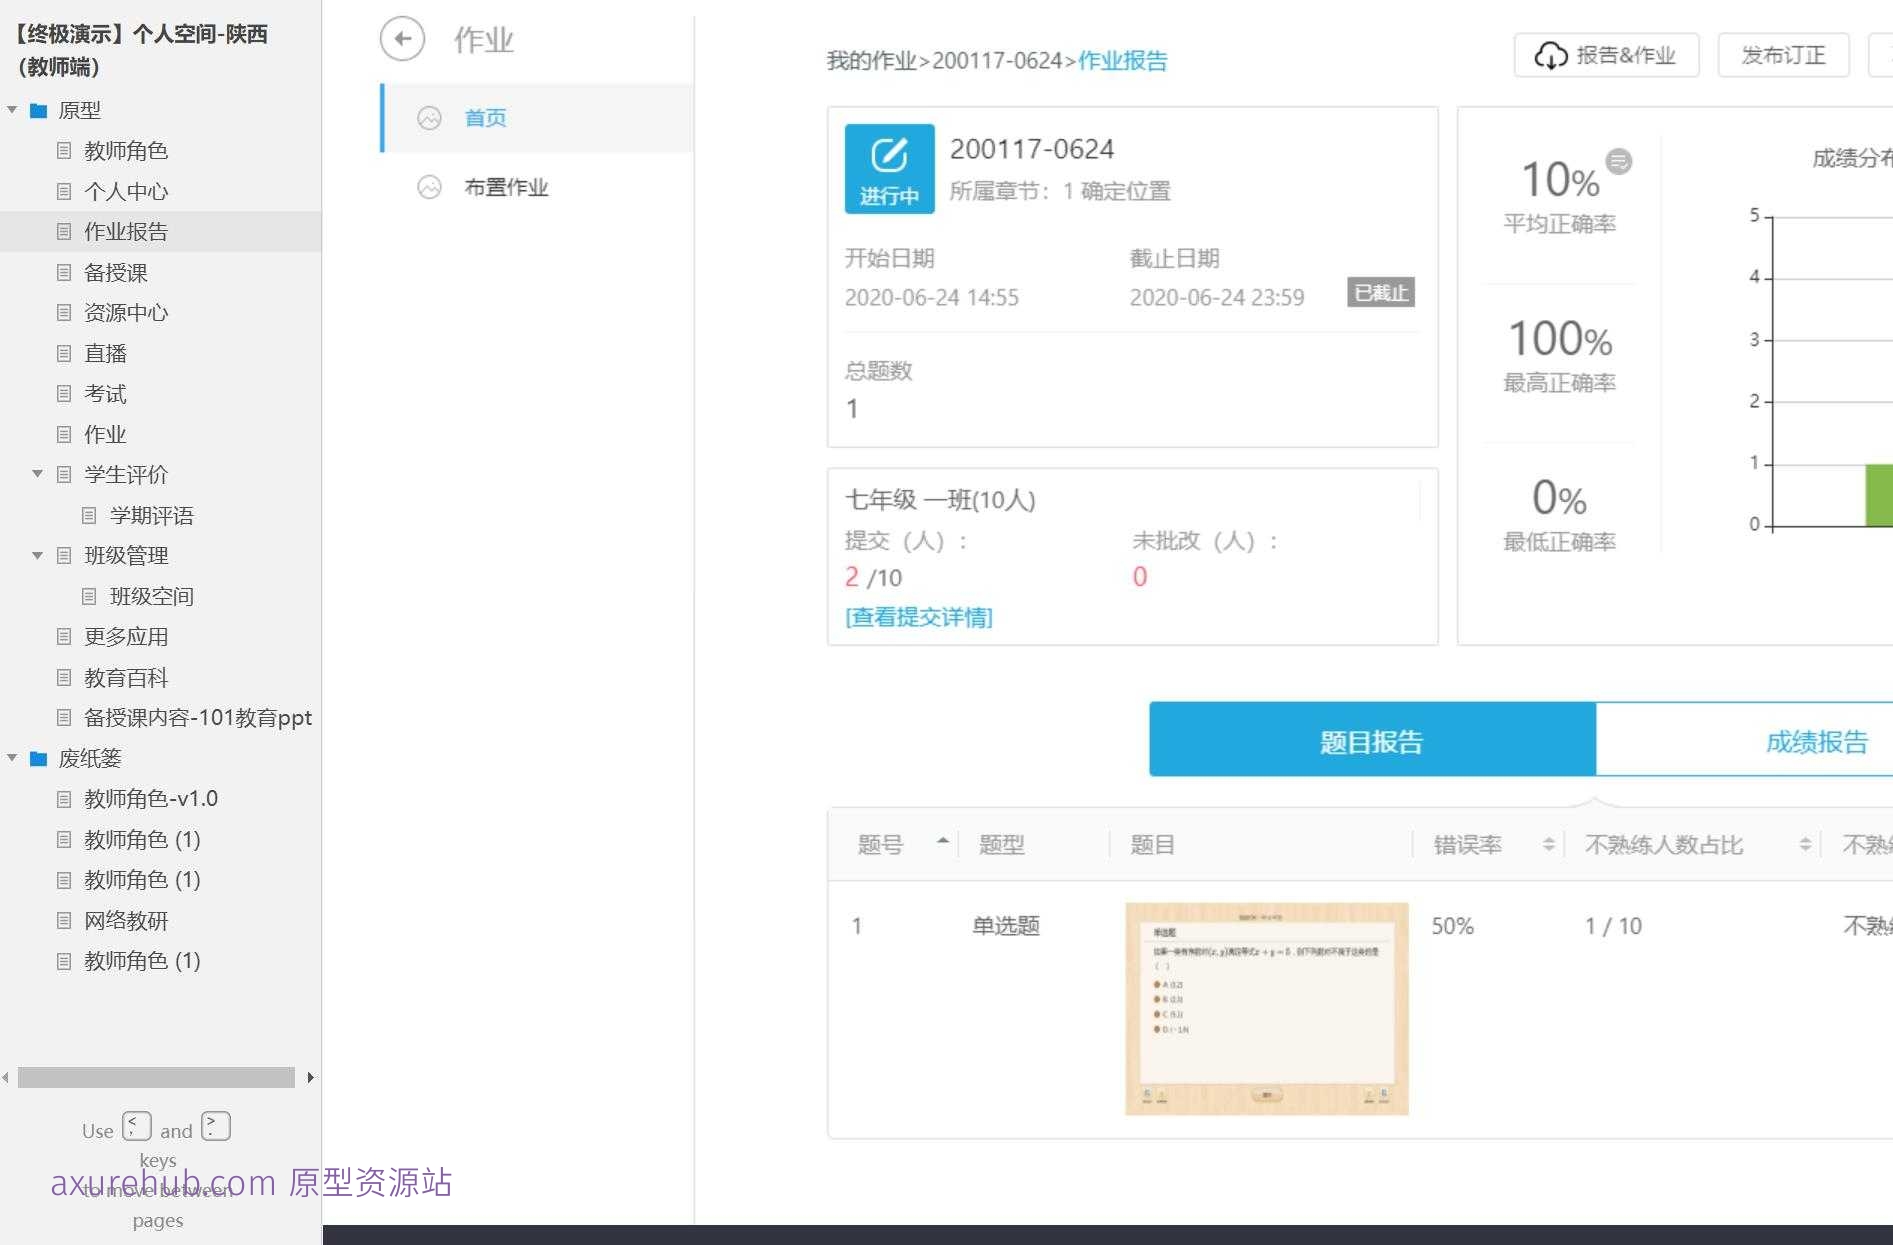Viewport: 1893px width, 1245px height.
Task: Click the 发布订正 button
Action: pyautogui.click(x=1784, y=55)
